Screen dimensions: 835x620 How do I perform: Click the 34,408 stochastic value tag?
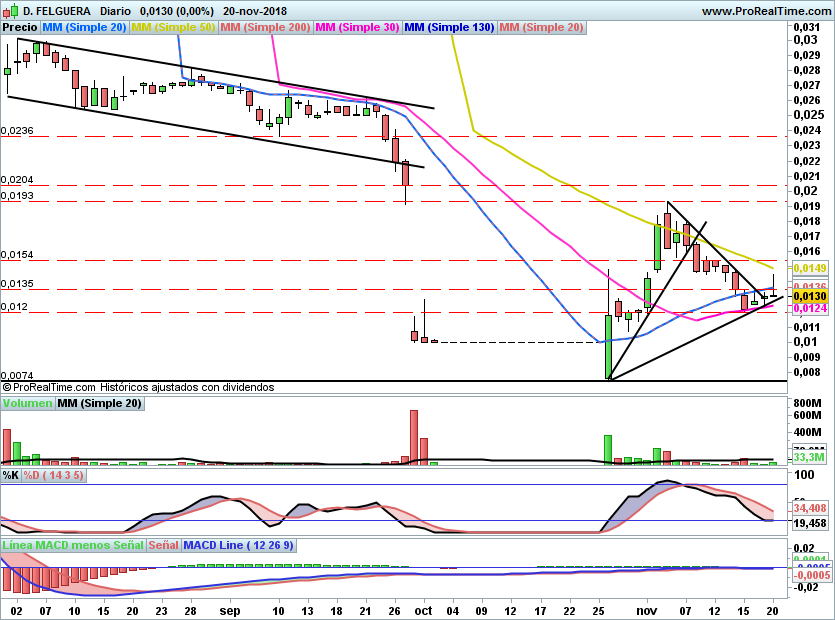tap(808, 508)
